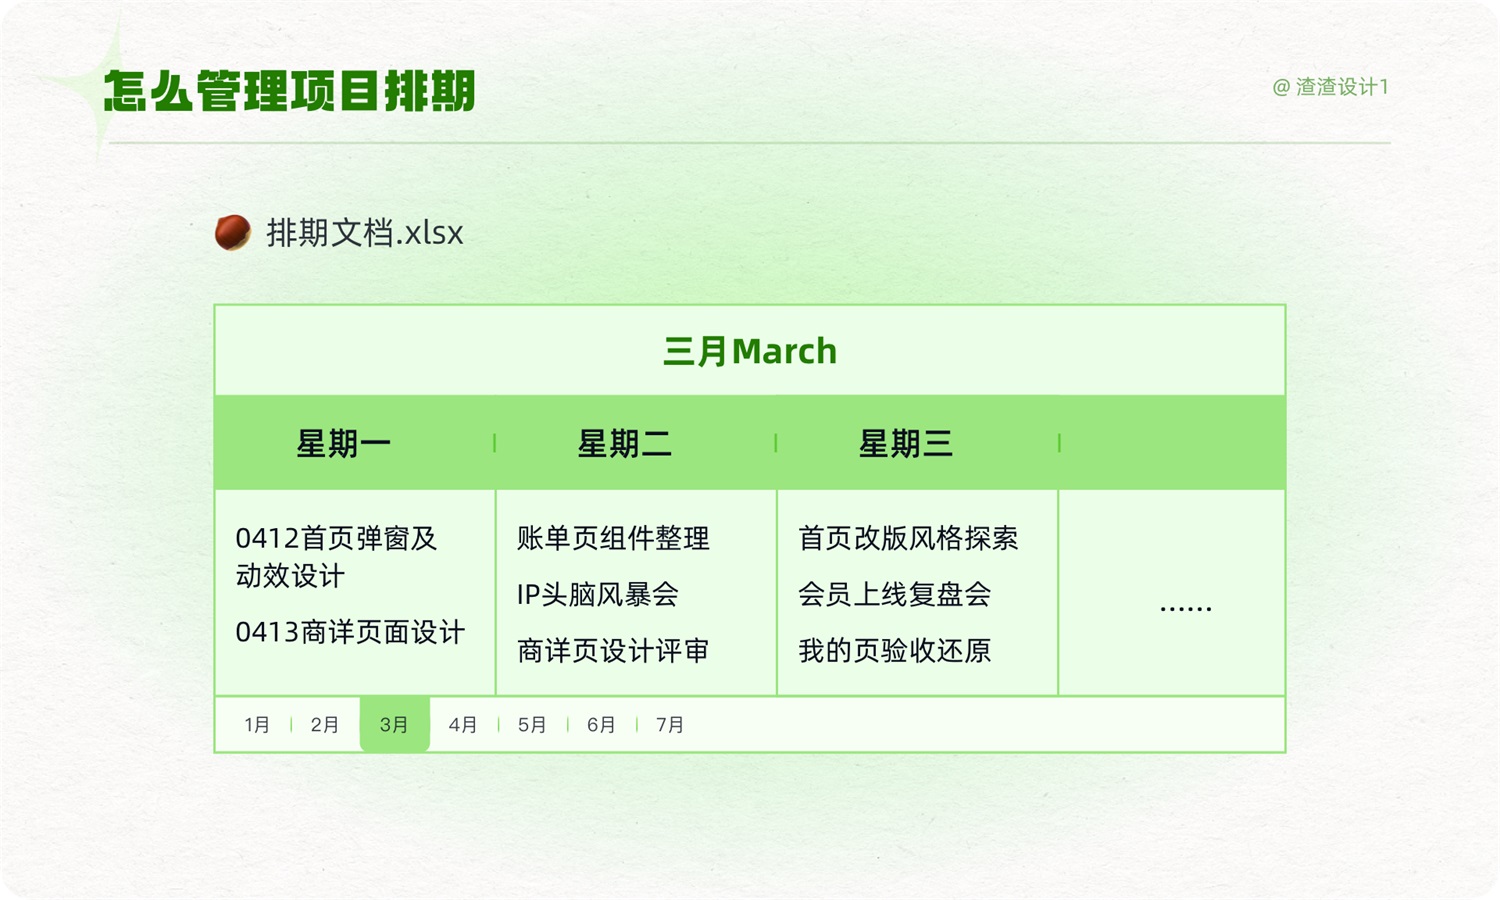Image resolution: width=1500 pixels, height=900 pixels.
Task: Click the IP头脑风暴会 item
Action: tap(596, 595)
